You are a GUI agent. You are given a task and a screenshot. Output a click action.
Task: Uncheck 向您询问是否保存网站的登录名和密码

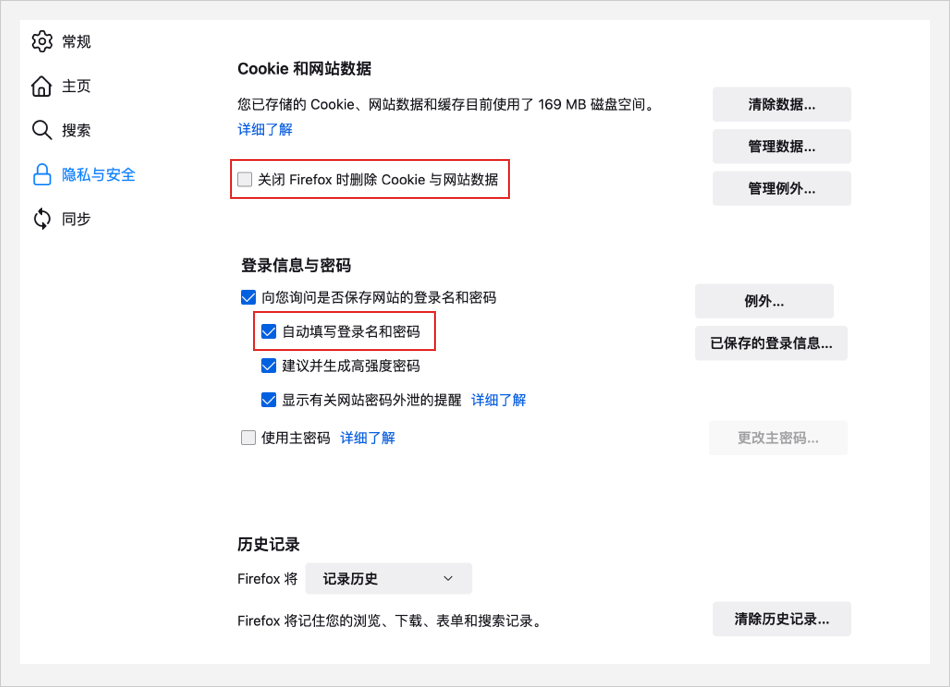248,297
